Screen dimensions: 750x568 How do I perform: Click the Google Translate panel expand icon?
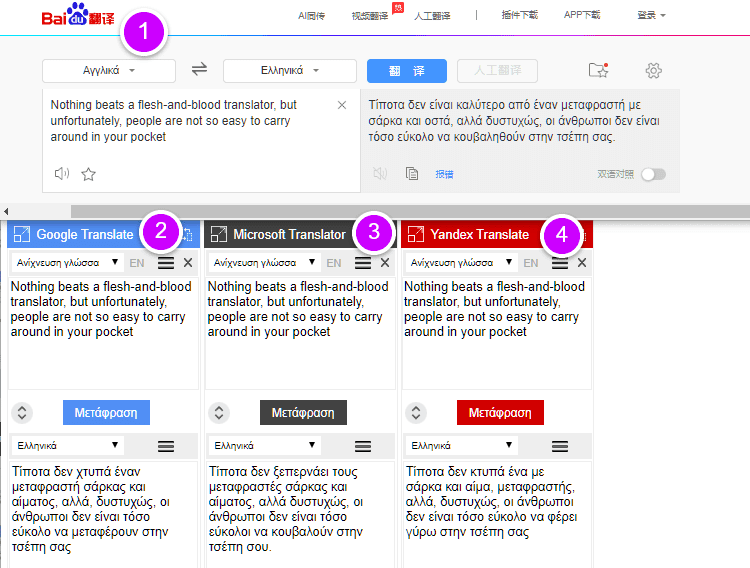(22, 234)
